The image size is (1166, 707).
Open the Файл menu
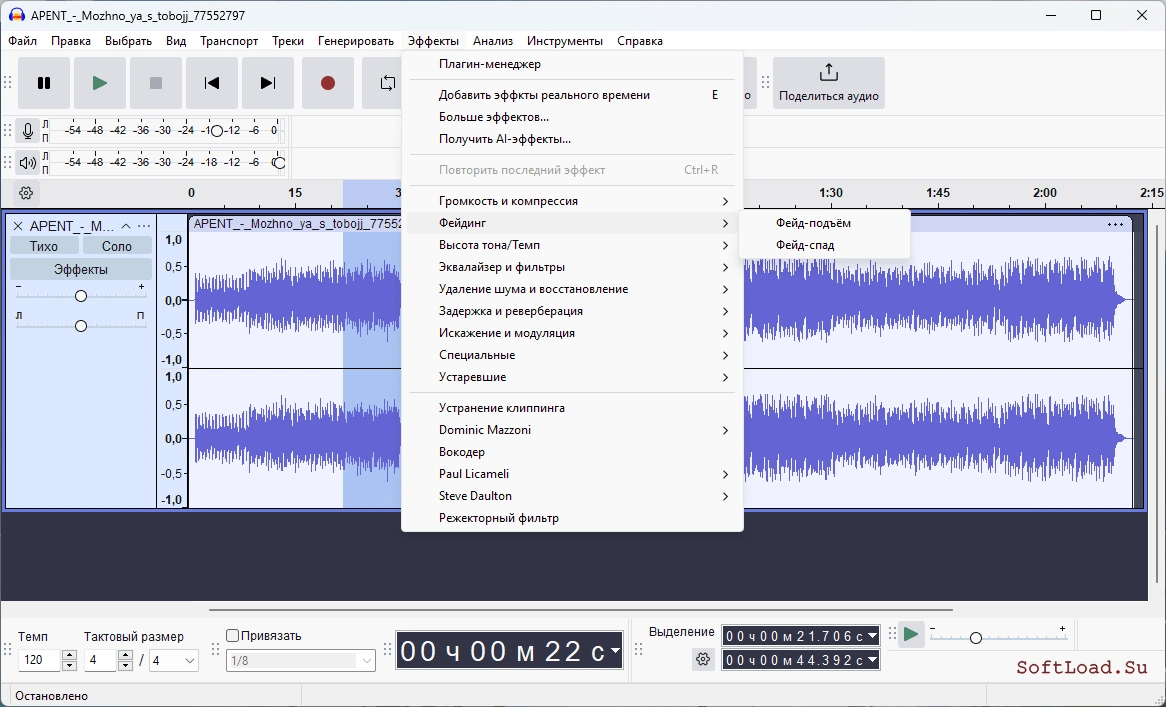pyautogui.click(x=23, y=41)
